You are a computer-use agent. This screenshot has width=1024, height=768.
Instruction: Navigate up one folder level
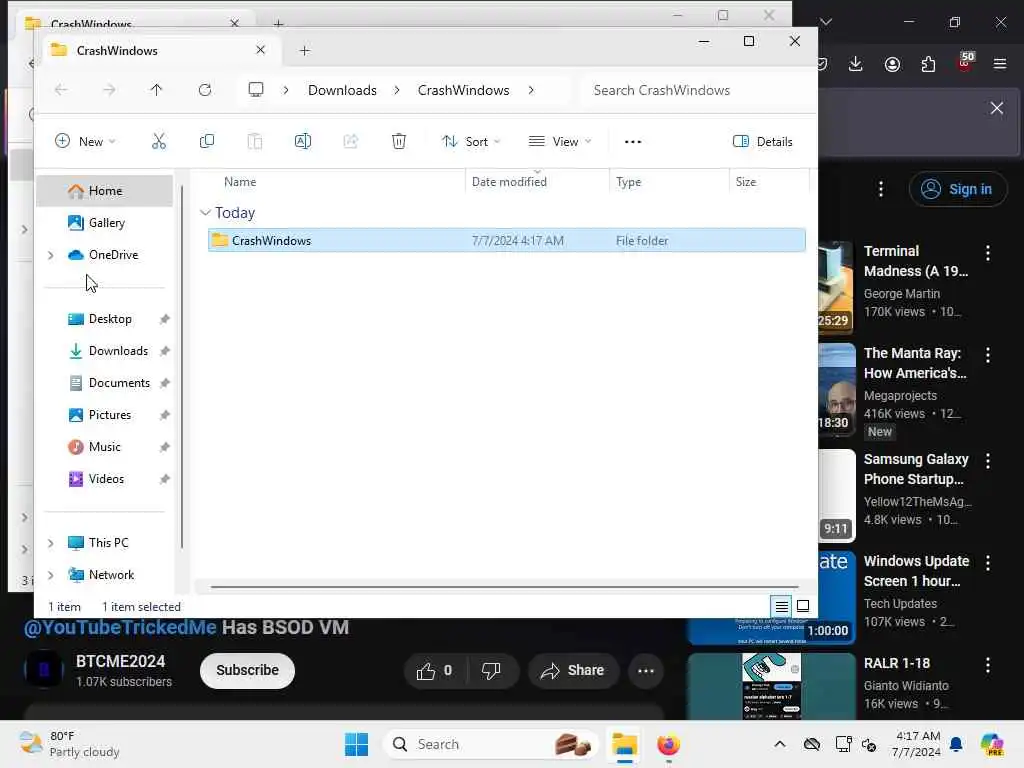point(156,90)
